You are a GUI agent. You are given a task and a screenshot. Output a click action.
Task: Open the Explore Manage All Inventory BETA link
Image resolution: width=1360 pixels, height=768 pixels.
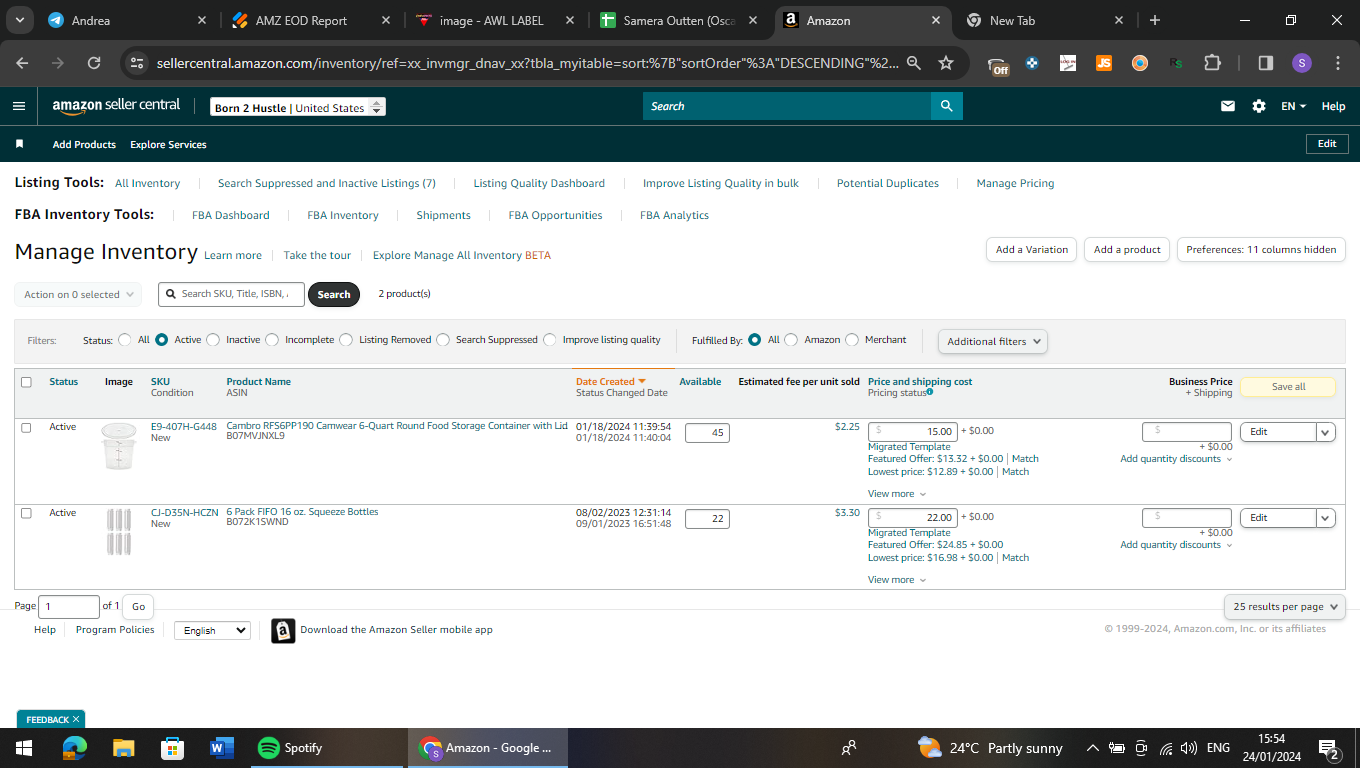[x=462, y=255]
